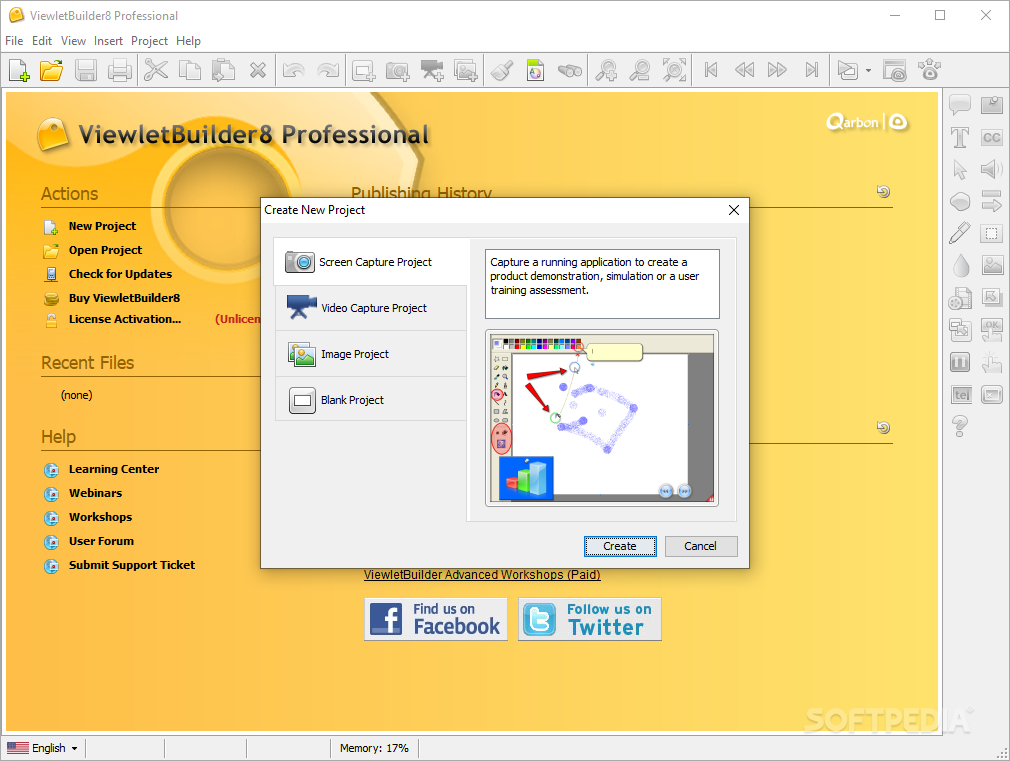This screenshot has width=1010, height=761.
Task: Click Submit Support Ticket link
Action: (132, 565)
